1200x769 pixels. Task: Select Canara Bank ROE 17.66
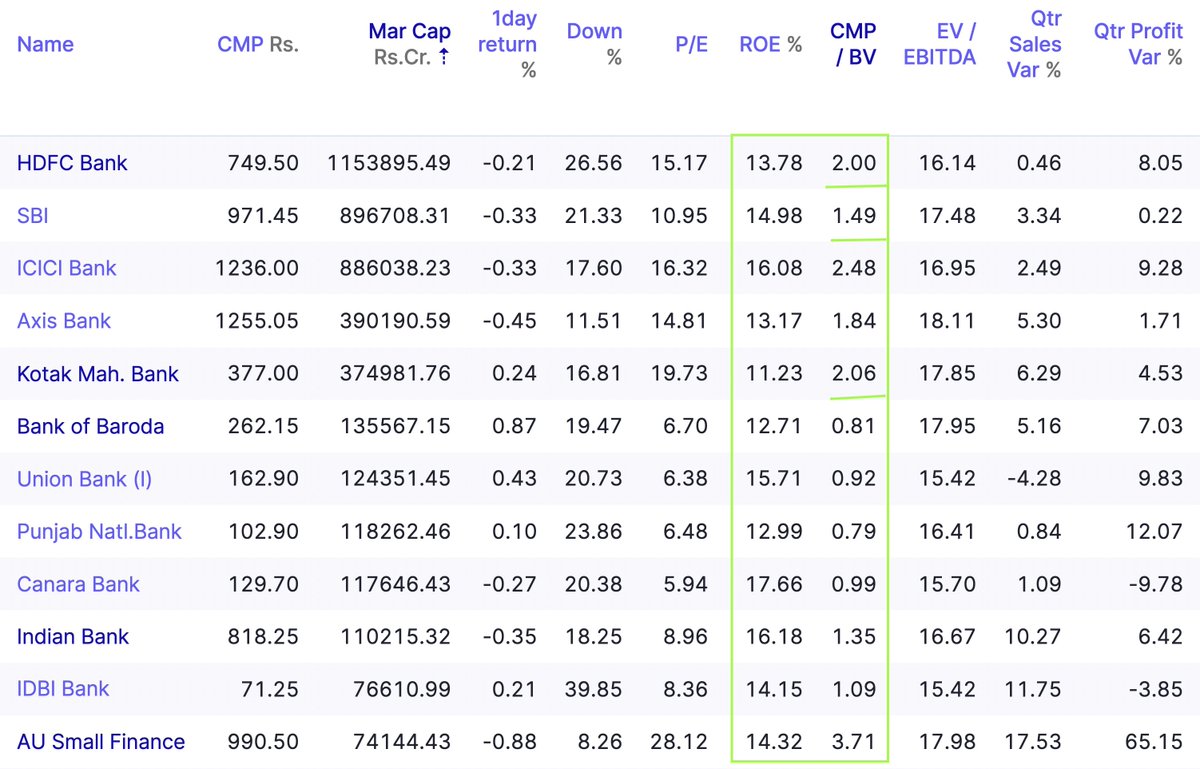point(774,584)
